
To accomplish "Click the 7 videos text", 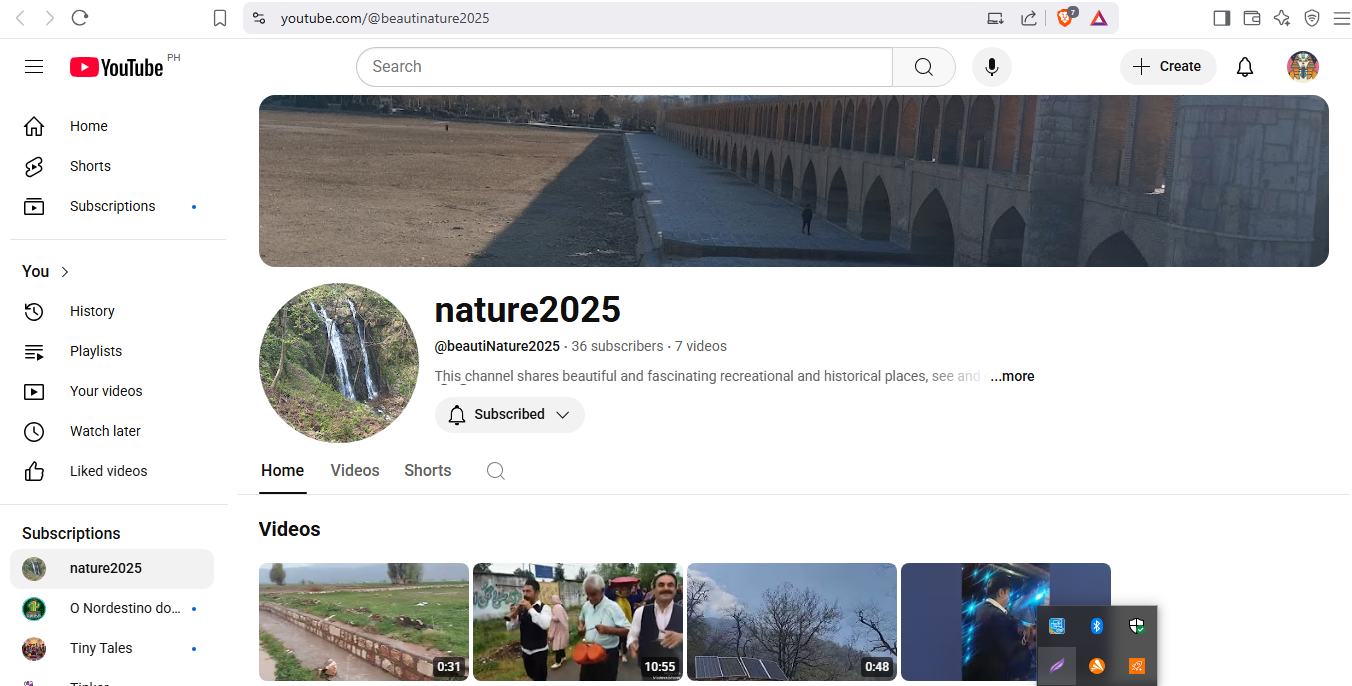I will [x=701, y=347].
